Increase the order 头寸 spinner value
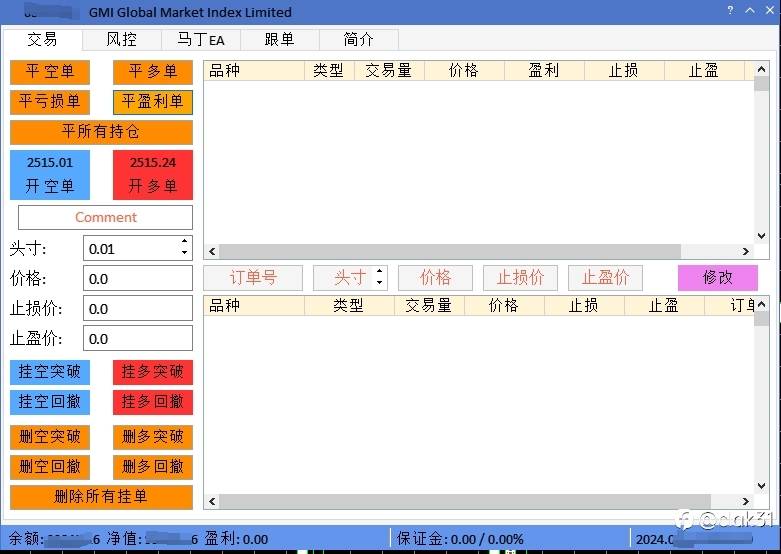Viewport: 781px width, 554px height. 380,271
